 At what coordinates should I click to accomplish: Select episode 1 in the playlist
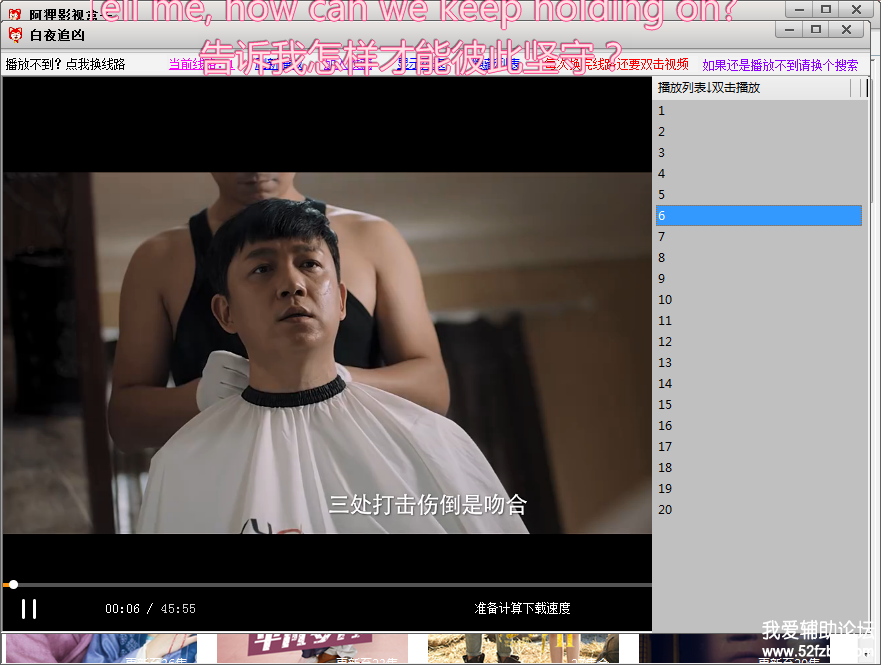click(759, 111)
